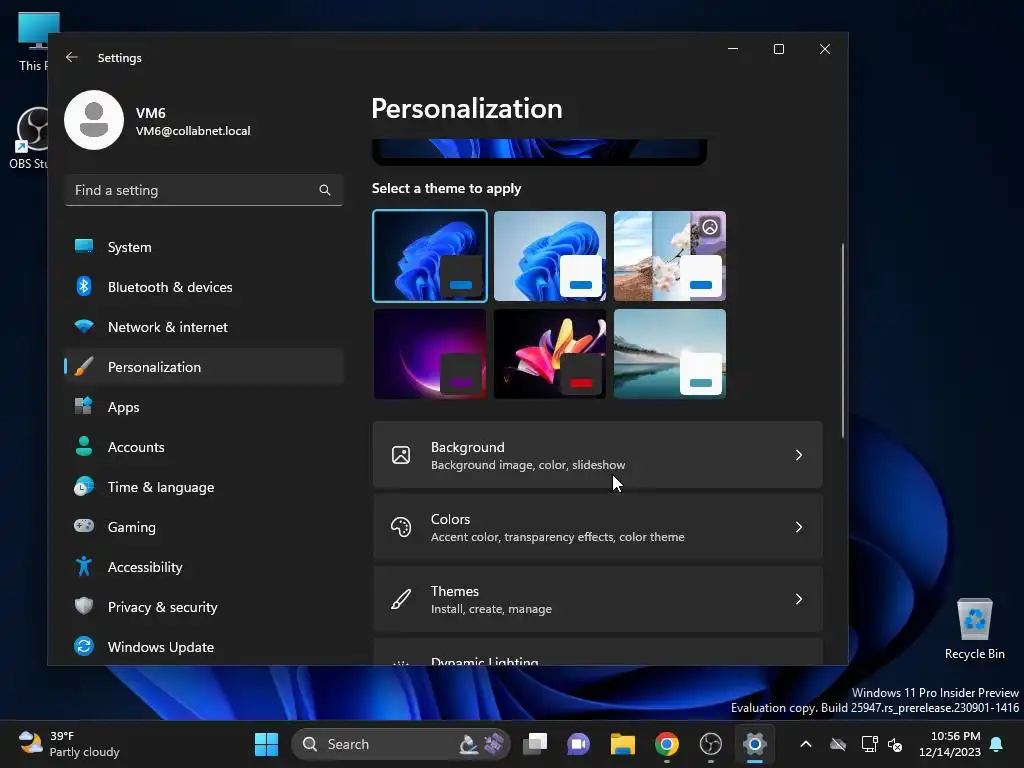Click the Windows Update refresh icon
Image resolution: width=1024 pixels, height=768 pixels.
[84, 647]
